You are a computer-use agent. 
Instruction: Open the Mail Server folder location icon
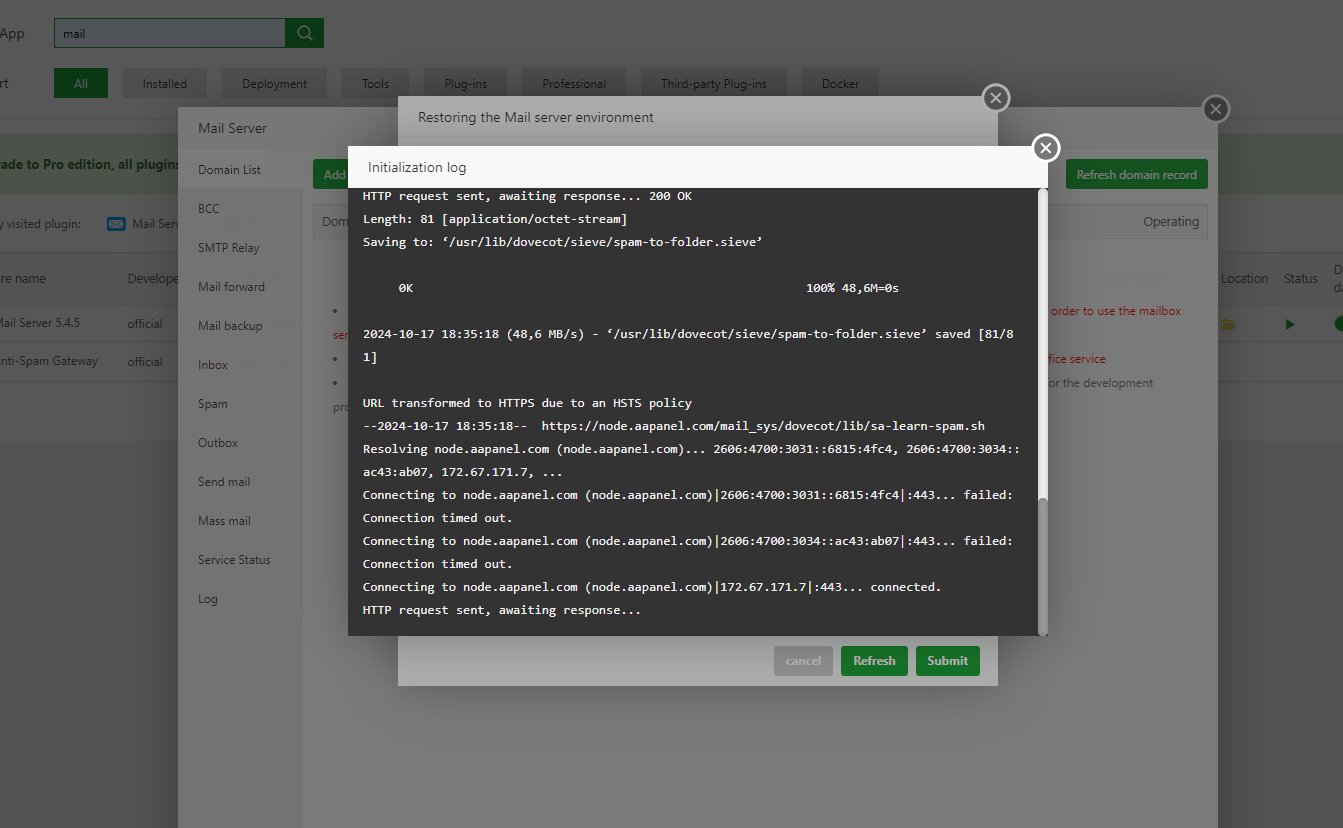click(x=1227, y=324)
